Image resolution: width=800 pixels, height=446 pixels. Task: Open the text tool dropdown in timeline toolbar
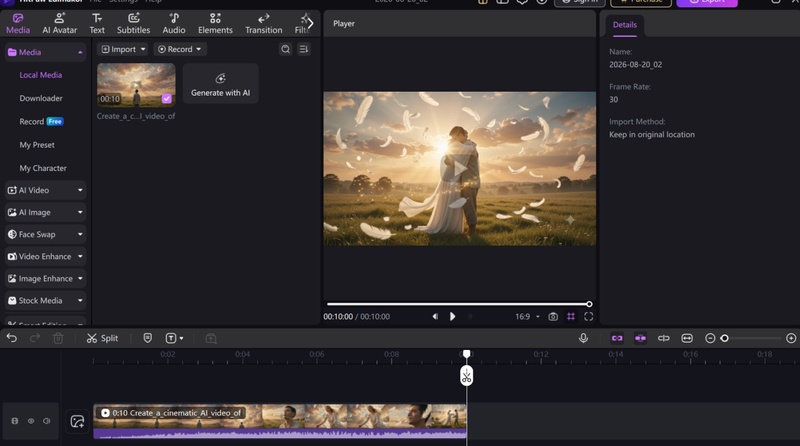[174, 338]
